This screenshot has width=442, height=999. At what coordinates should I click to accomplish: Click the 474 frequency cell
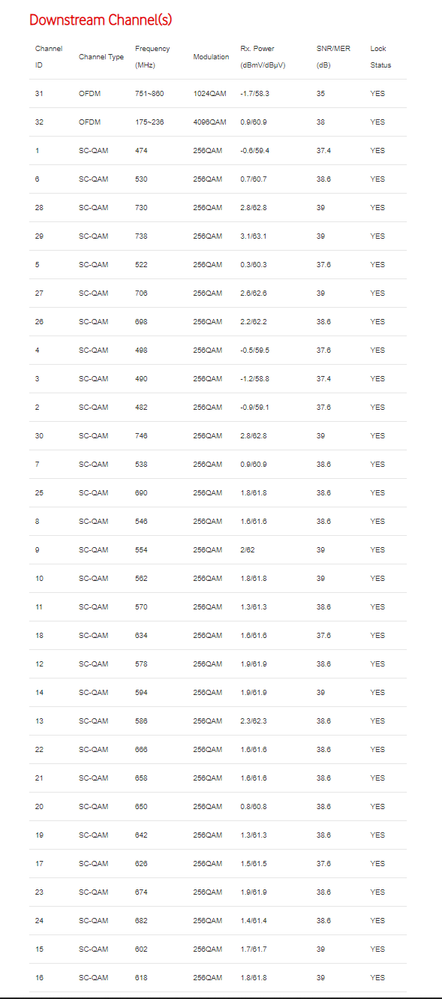[141, 151]
